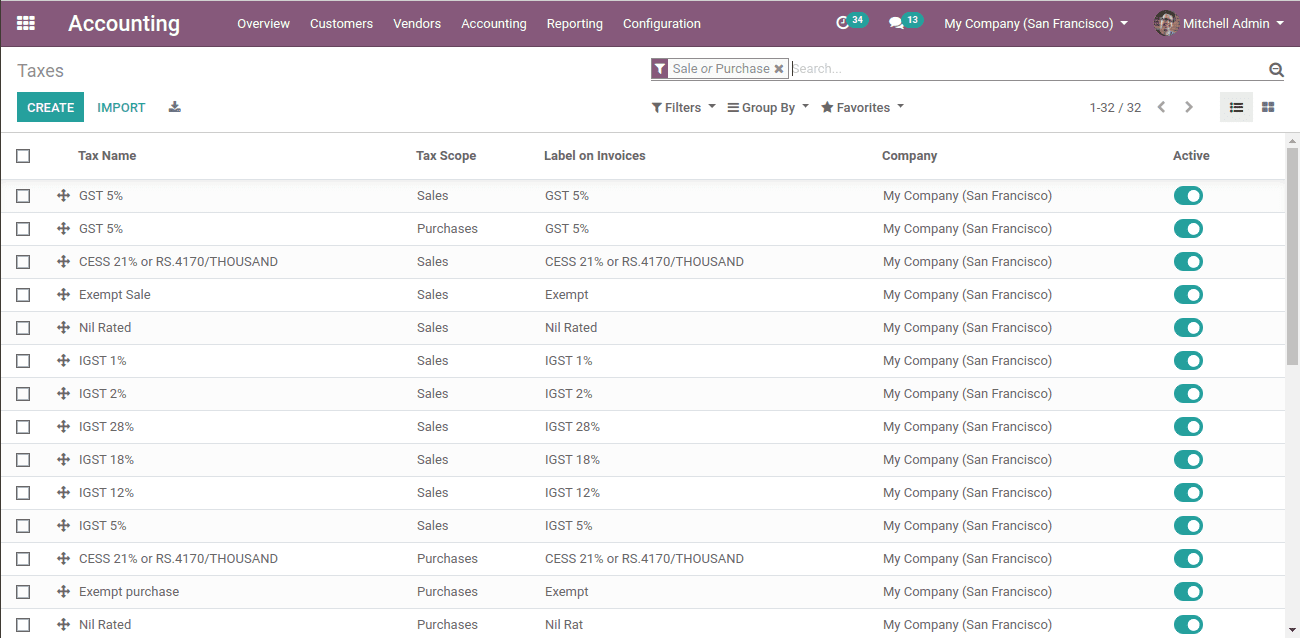Open the apps grid menu icon
The height and width of the screenshot is (638, 1300).
(26, 23)
